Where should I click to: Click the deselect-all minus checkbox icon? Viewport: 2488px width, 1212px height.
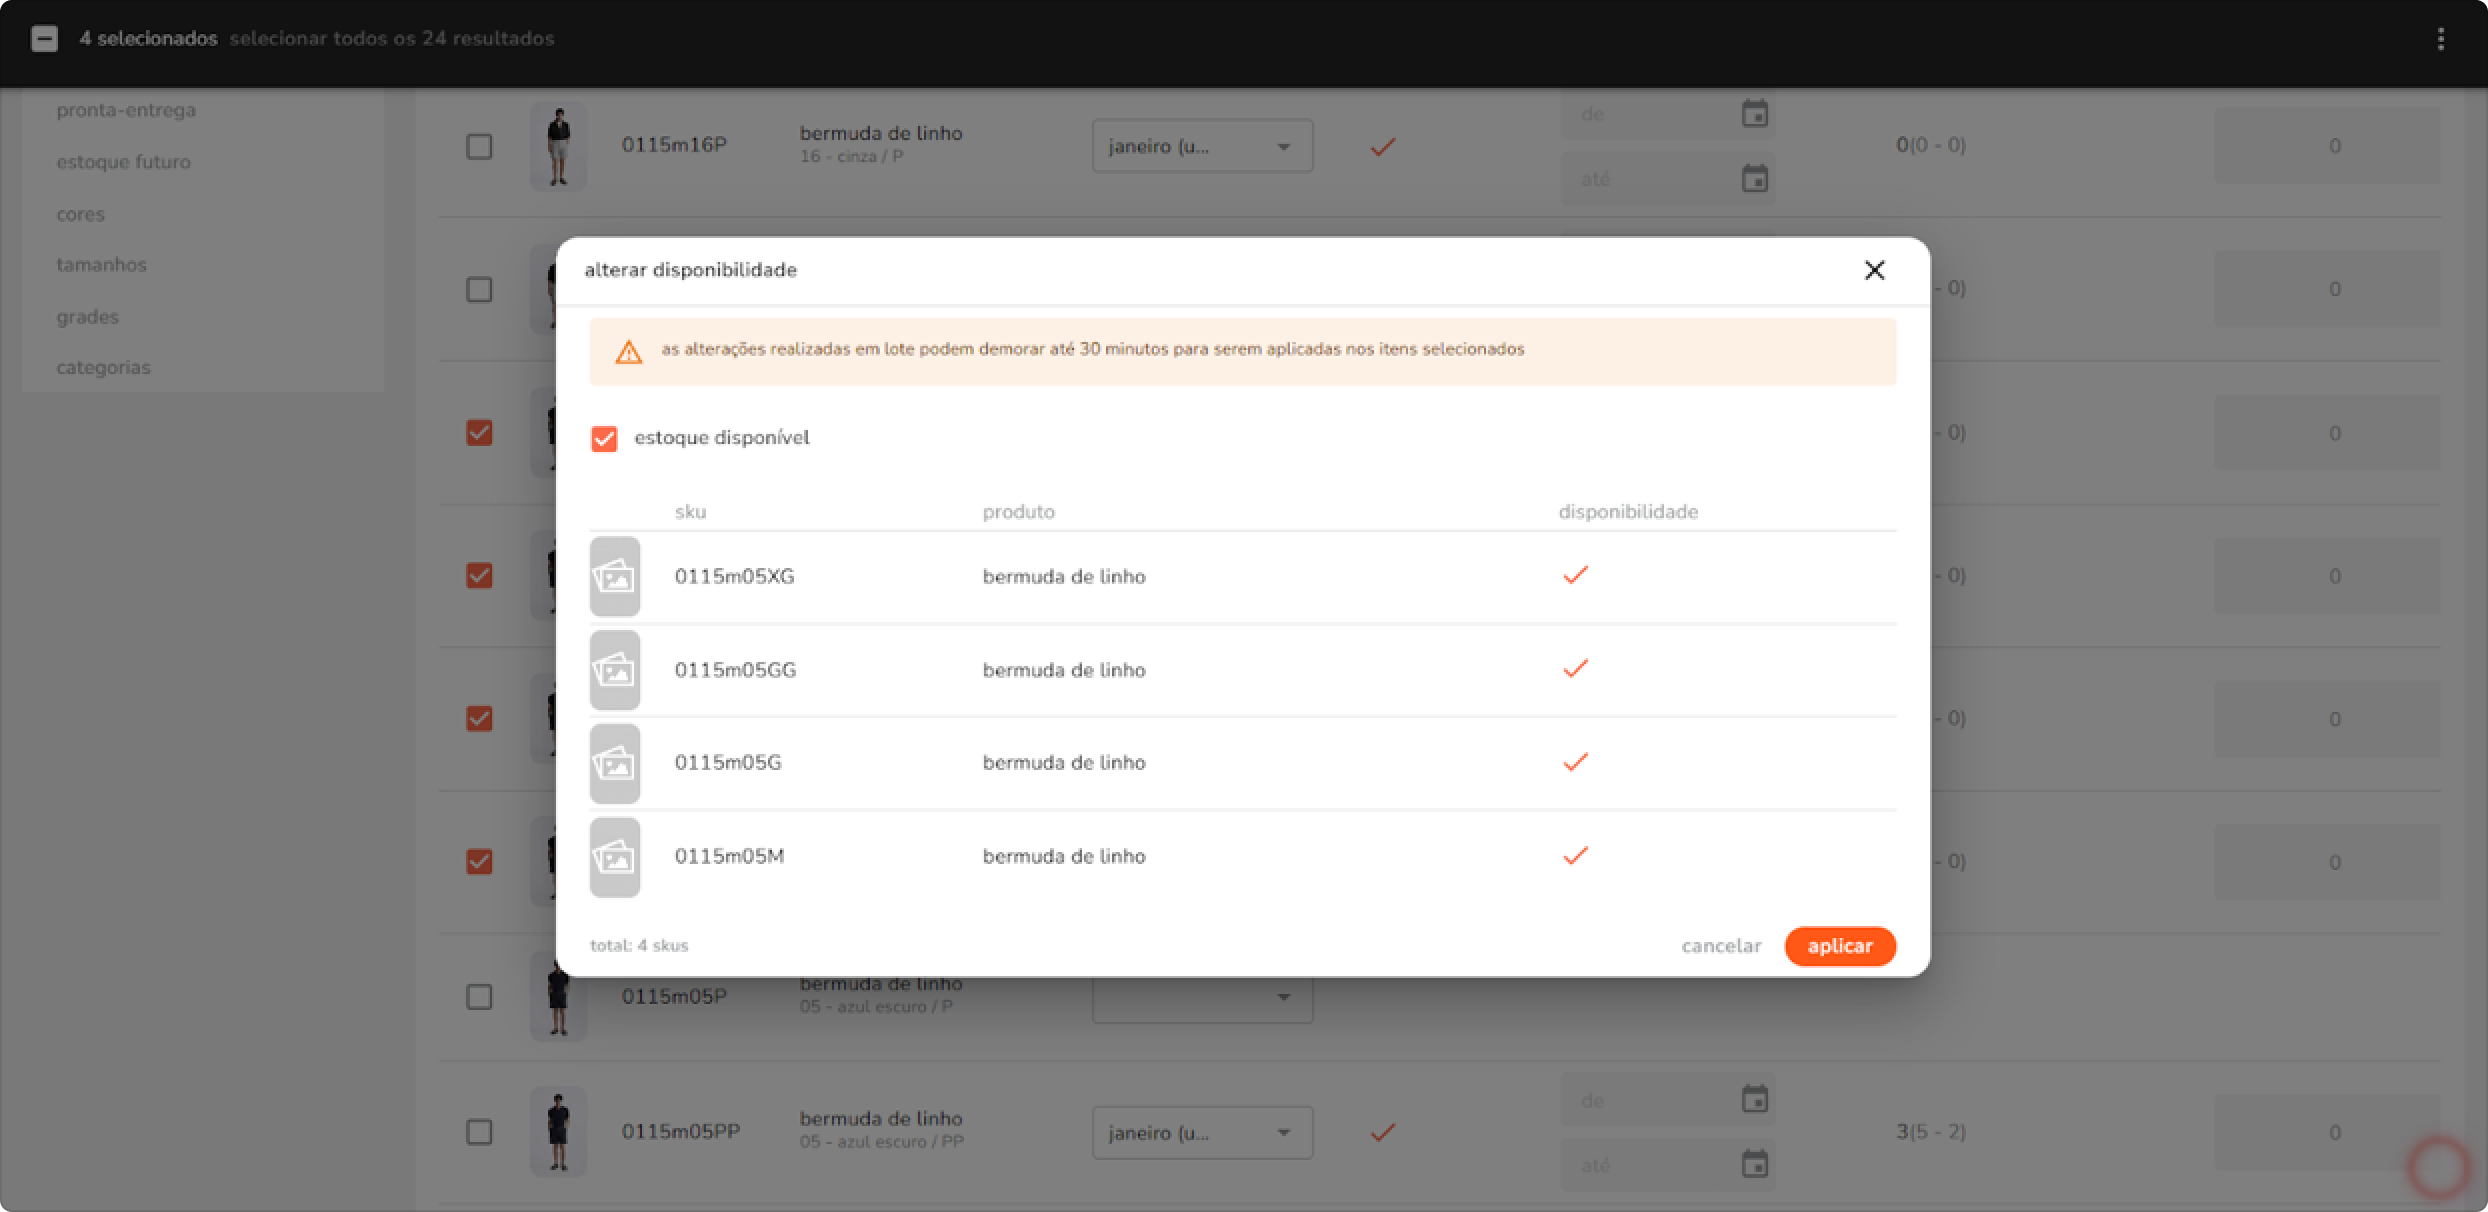click(x=44, y=39)
